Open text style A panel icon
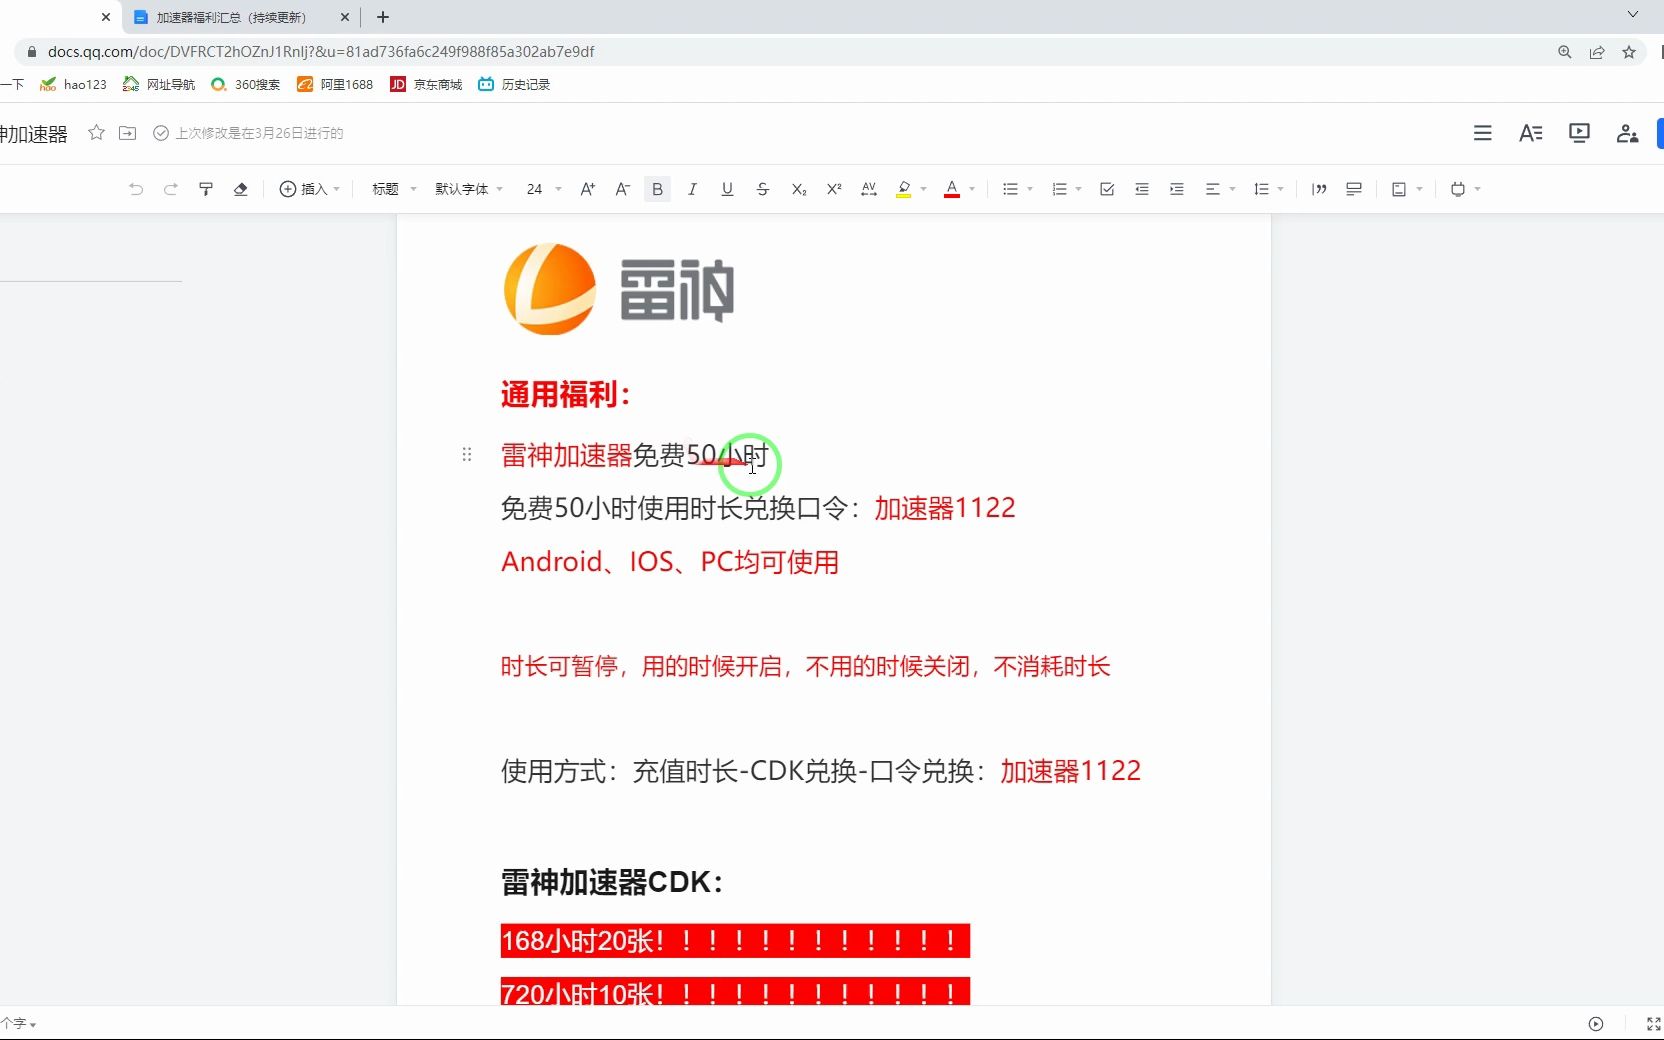This screenshot has height=1040, width=1664. tap(1530, 133)
